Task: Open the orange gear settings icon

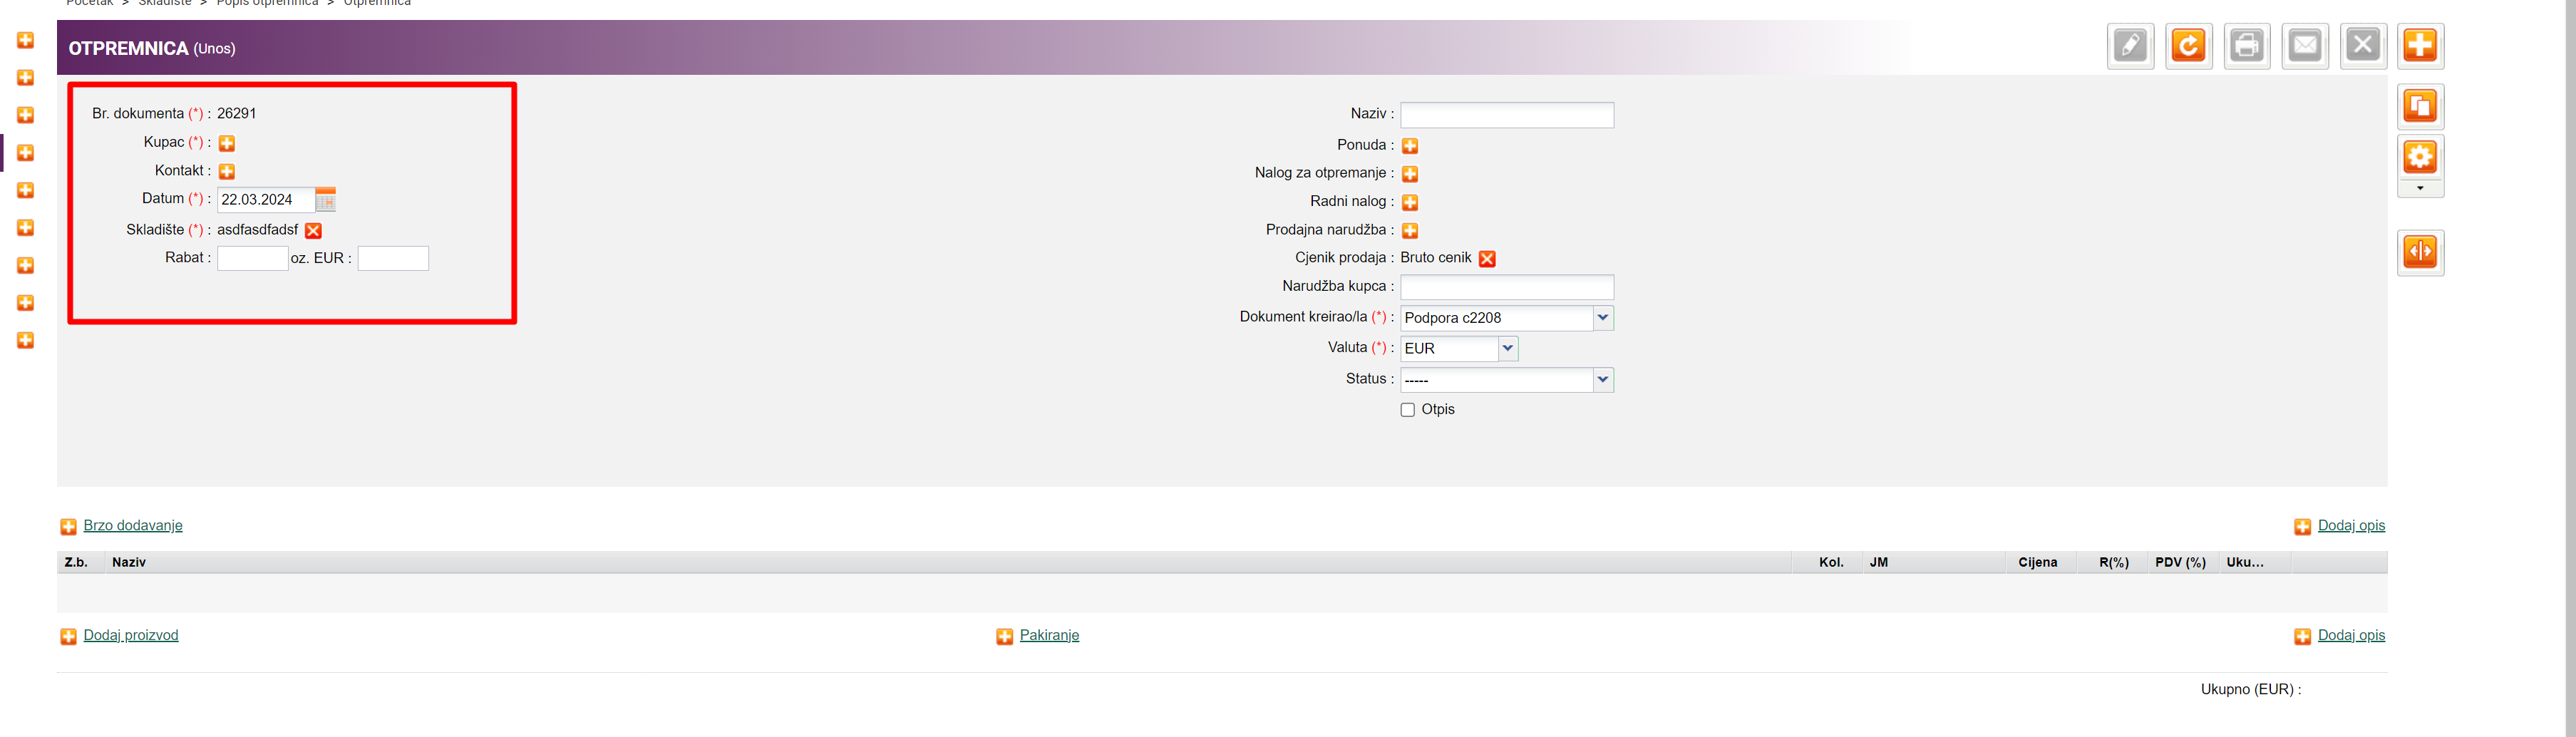Action: click(2420, 157)
